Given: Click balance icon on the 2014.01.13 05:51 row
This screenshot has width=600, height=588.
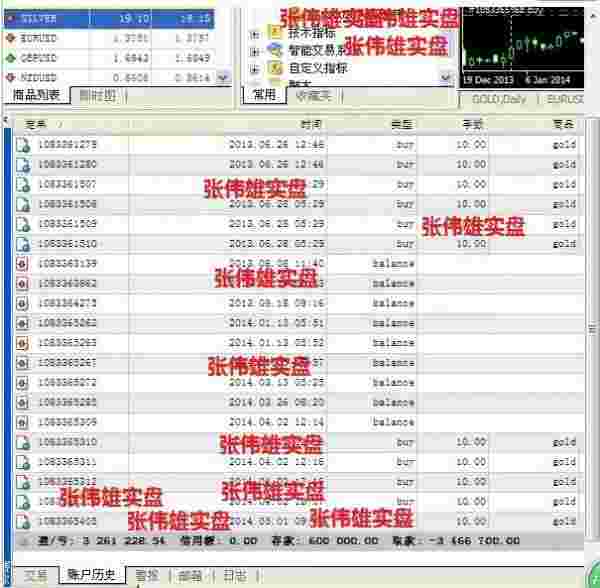Looking at the screenshot, I should click(x=22, y=323).
